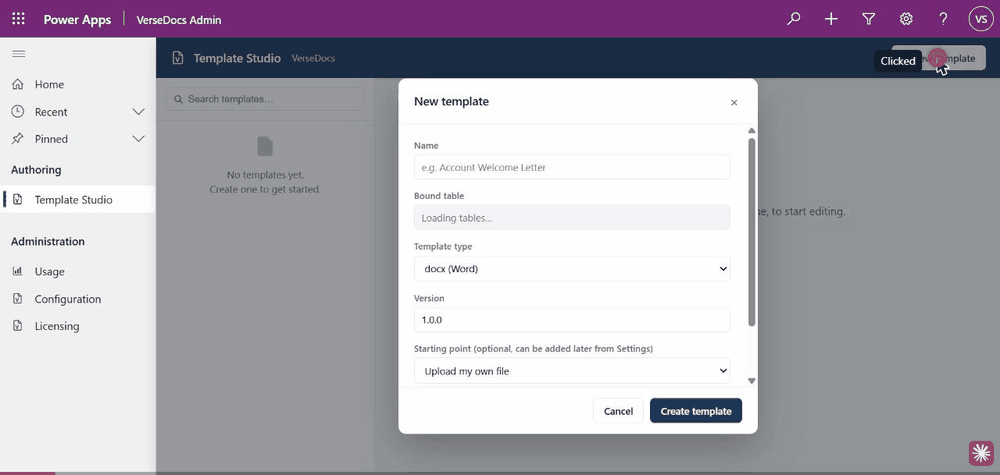Image resolution: width=1000 pixels, height=475 pixels.
Task: Open the Template type dropdown
Action: coord(572,269)
